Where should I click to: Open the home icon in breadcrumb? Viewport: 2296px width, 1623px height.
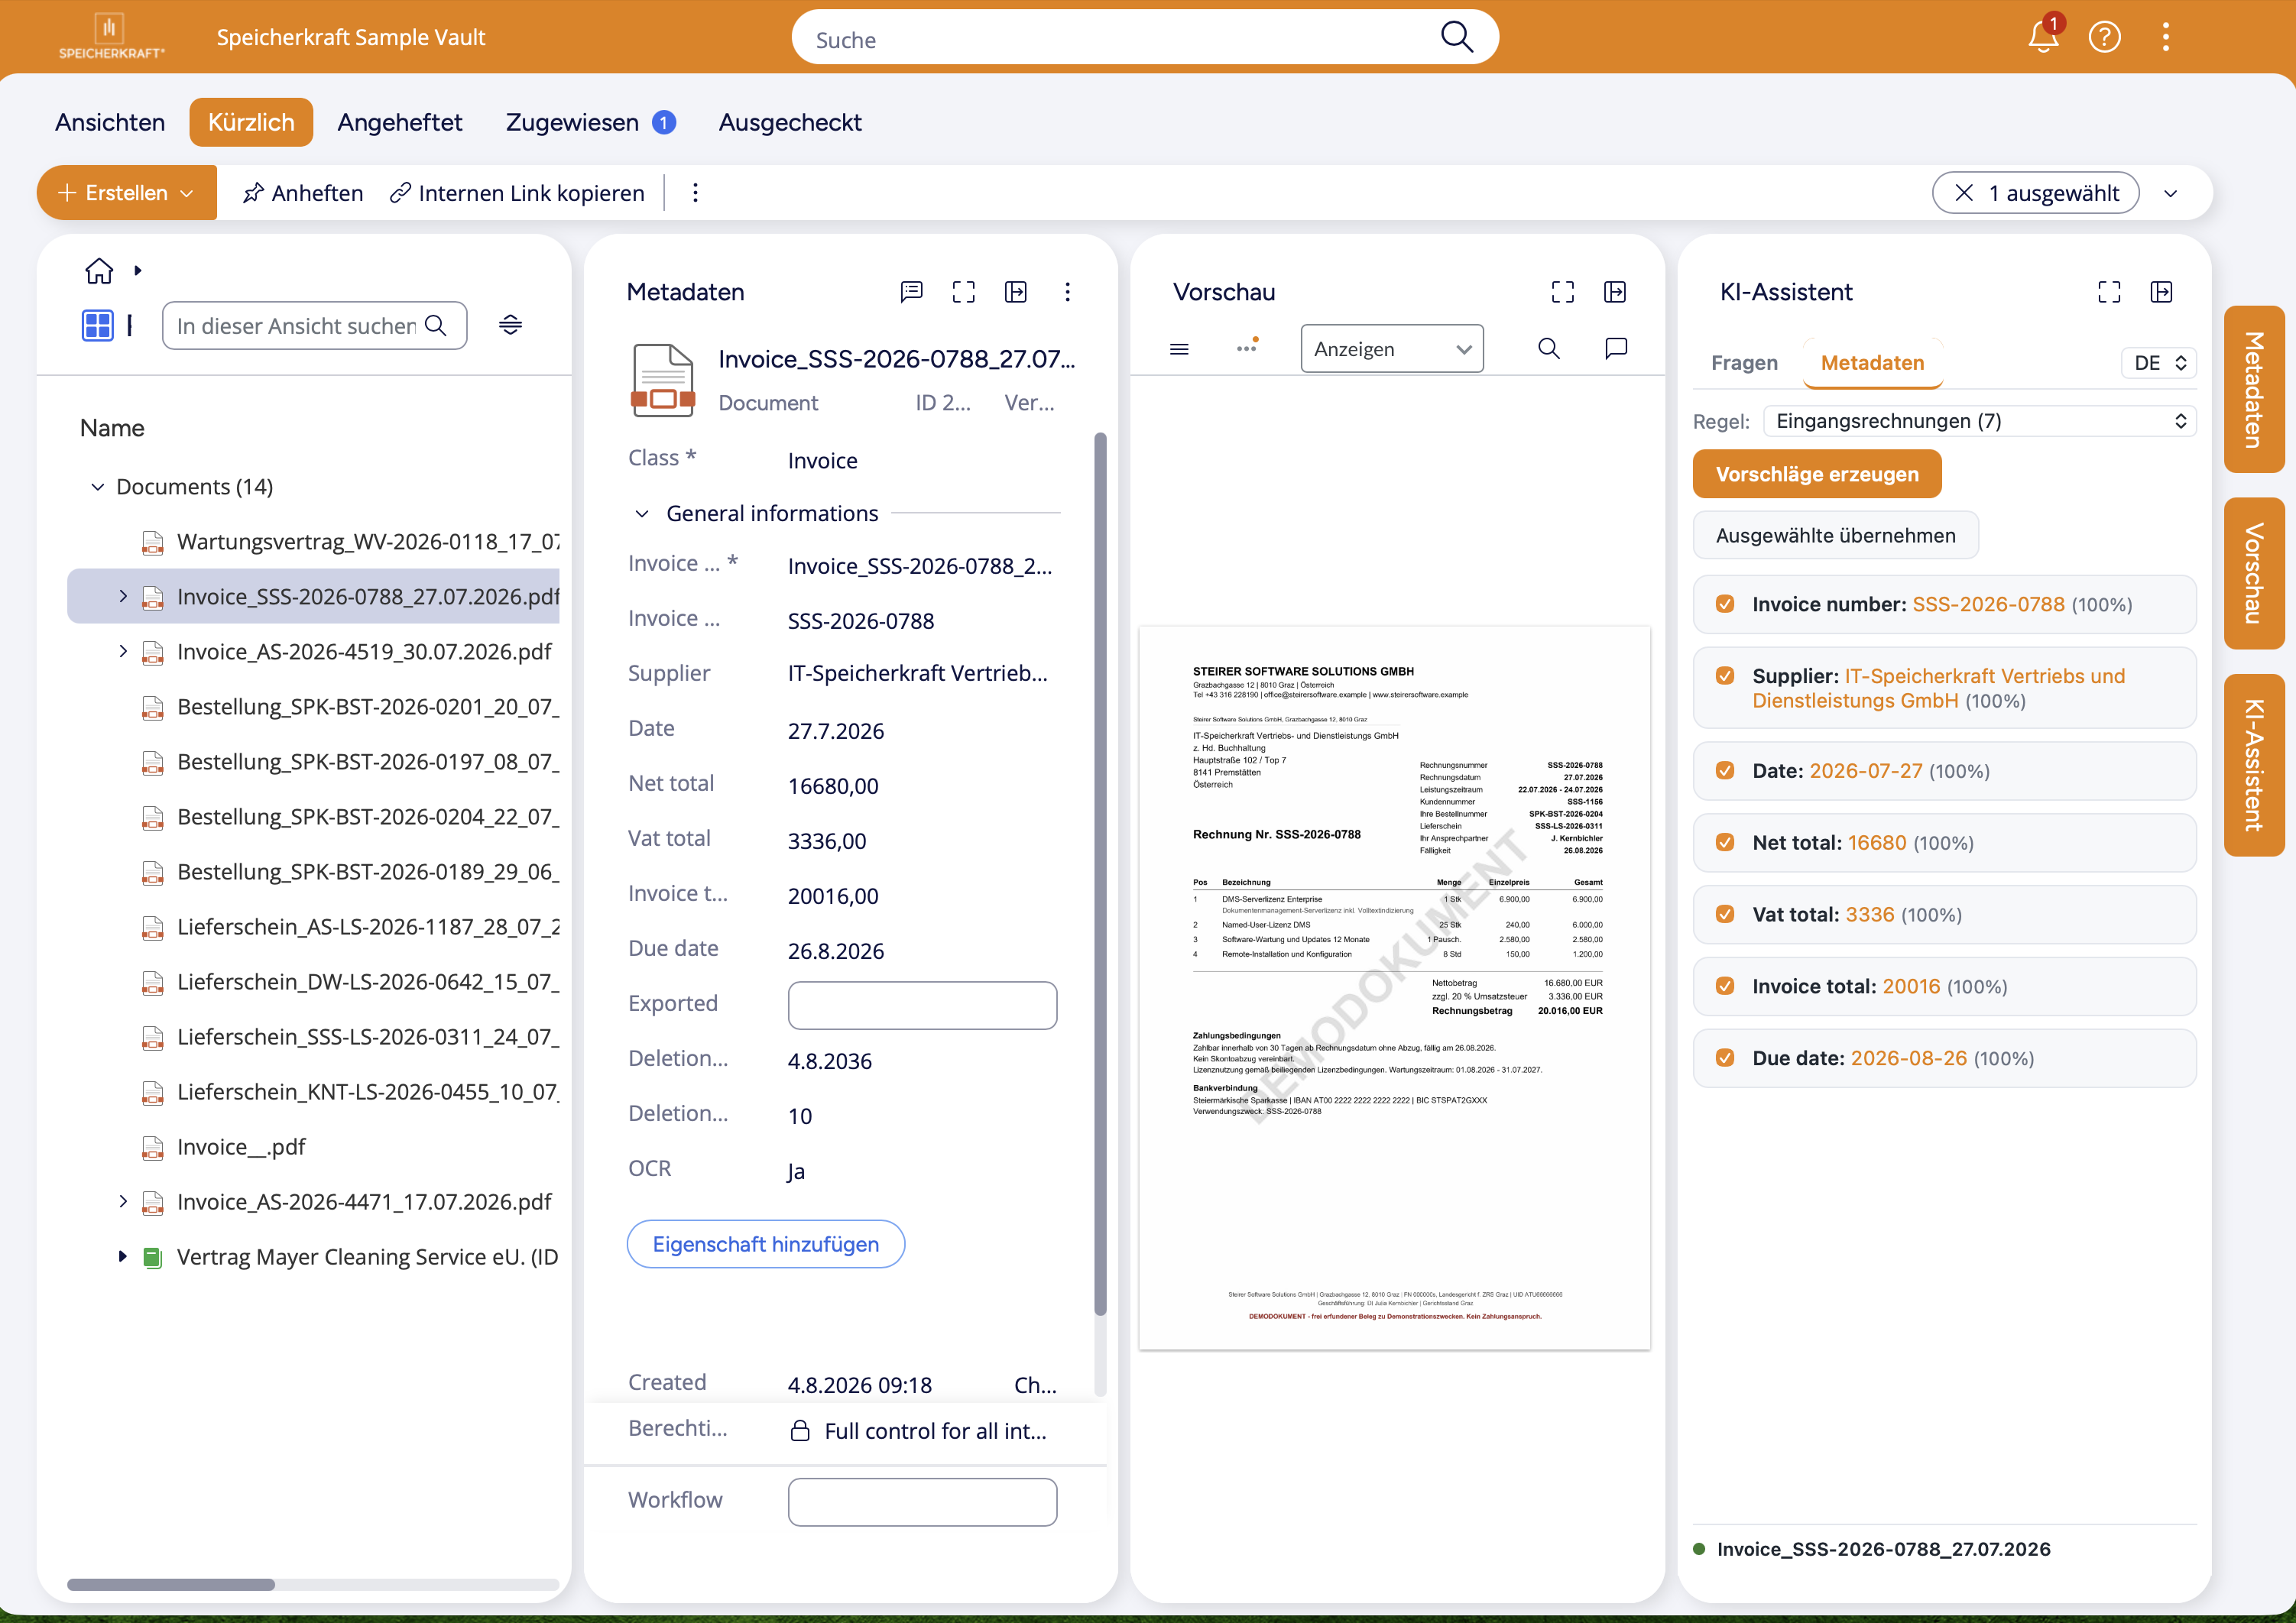coord(99,270)
